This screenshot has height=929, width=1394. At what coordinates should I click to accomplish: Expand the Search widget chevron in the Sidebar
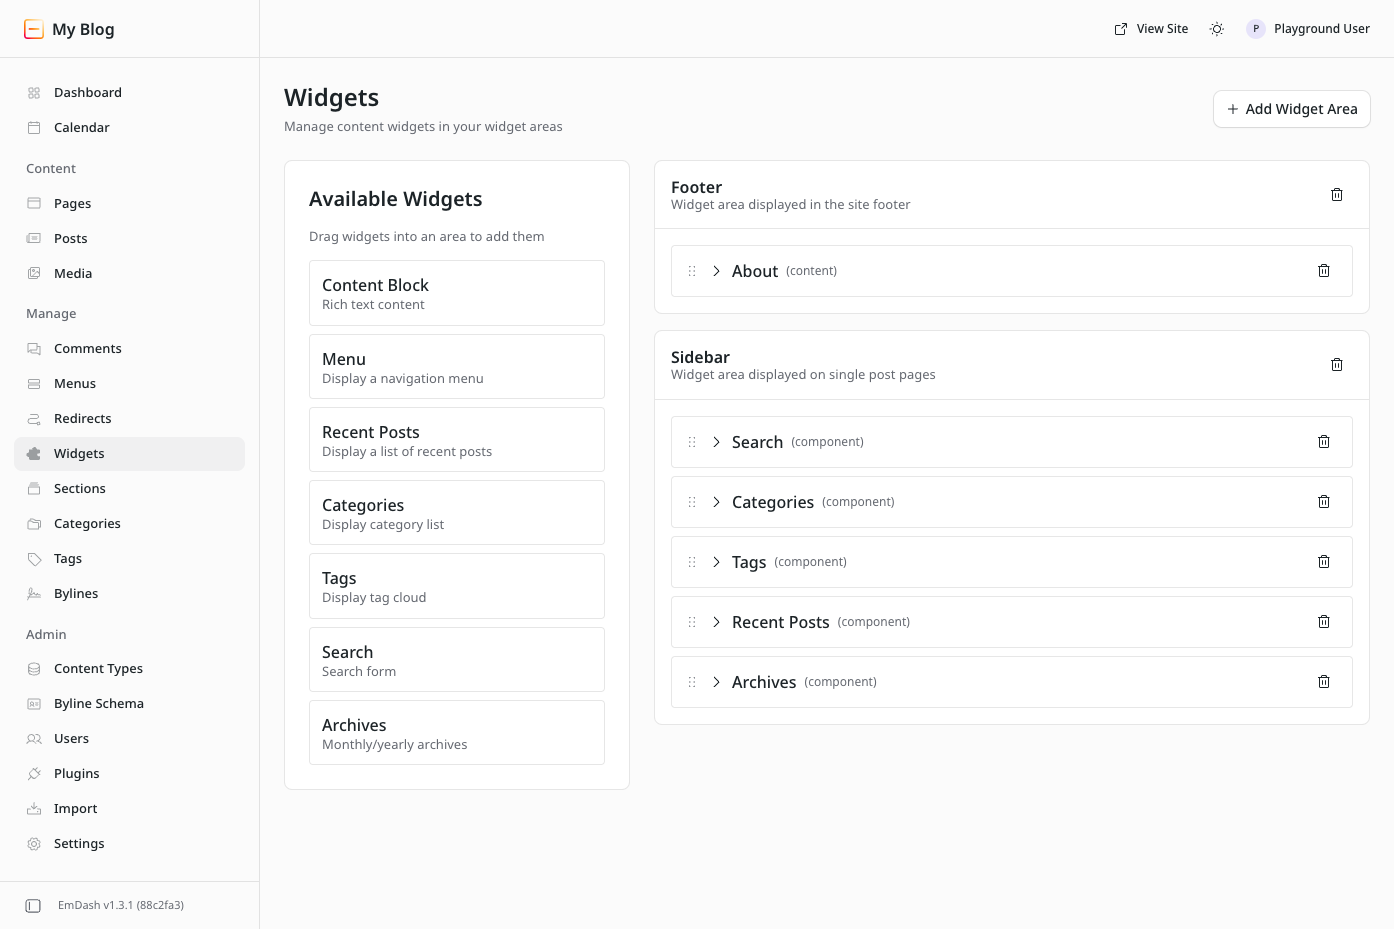point(716,442)
